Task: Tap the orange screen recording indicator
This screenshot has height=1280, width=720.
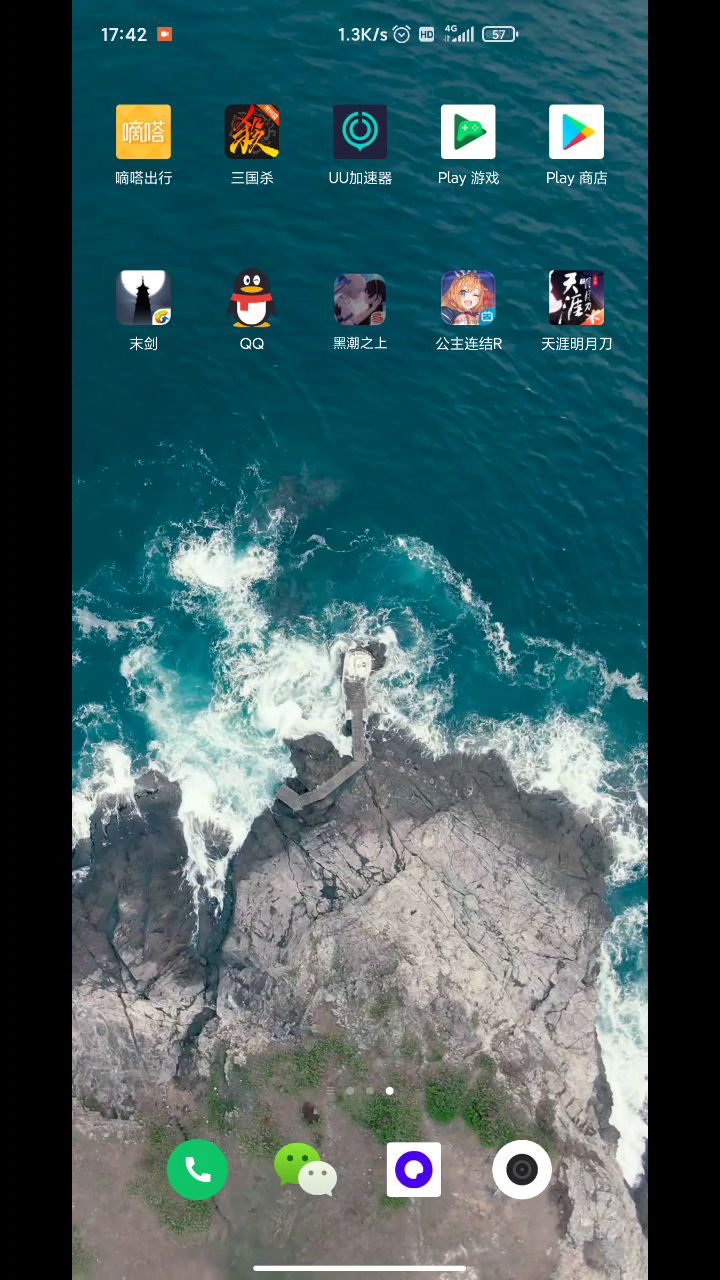Action: pyautogui.click(x=165, y=34)
